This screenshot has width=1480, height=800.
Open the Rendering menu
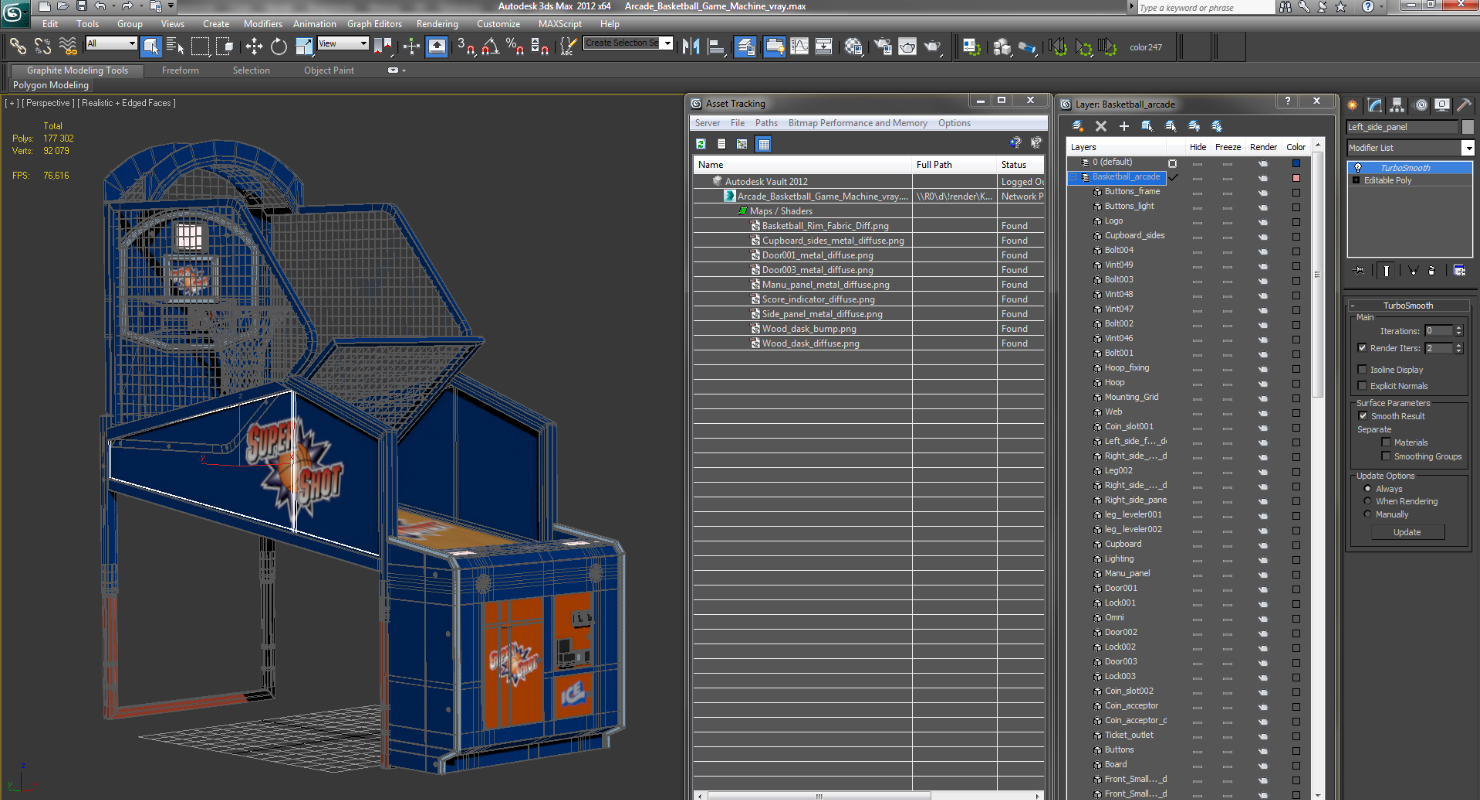click(437, 24)
